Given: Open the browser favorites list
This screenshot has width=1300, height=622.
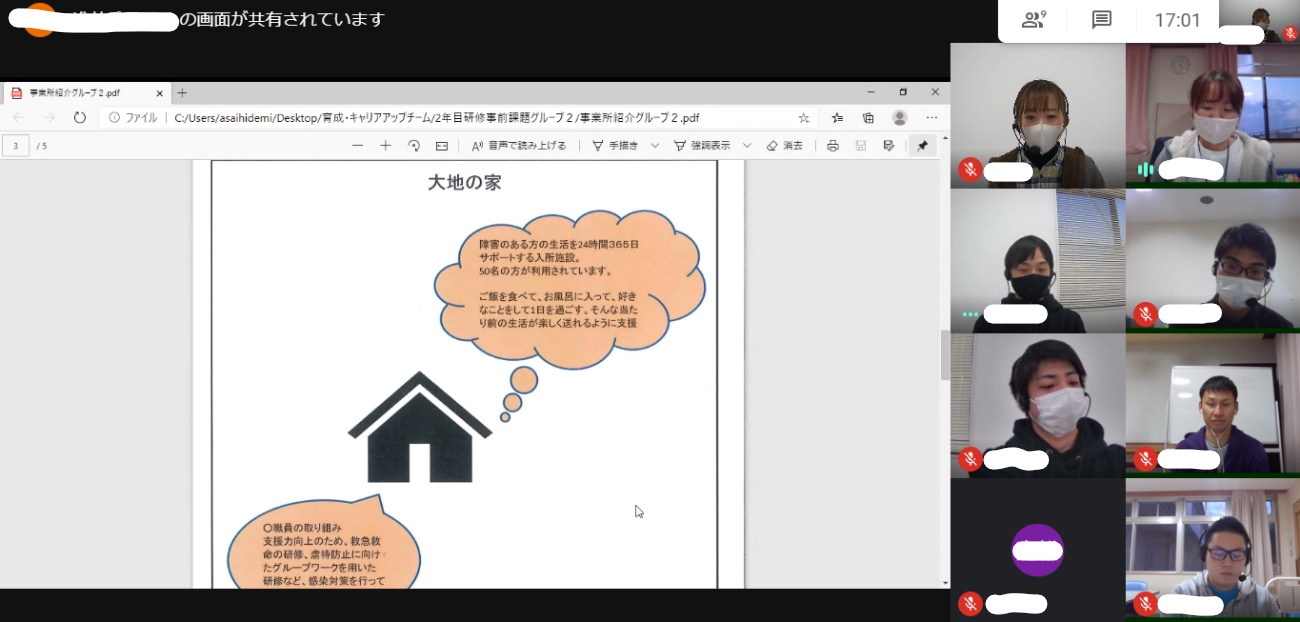Looking at the screenshot, I should click(x=838, y=118).
